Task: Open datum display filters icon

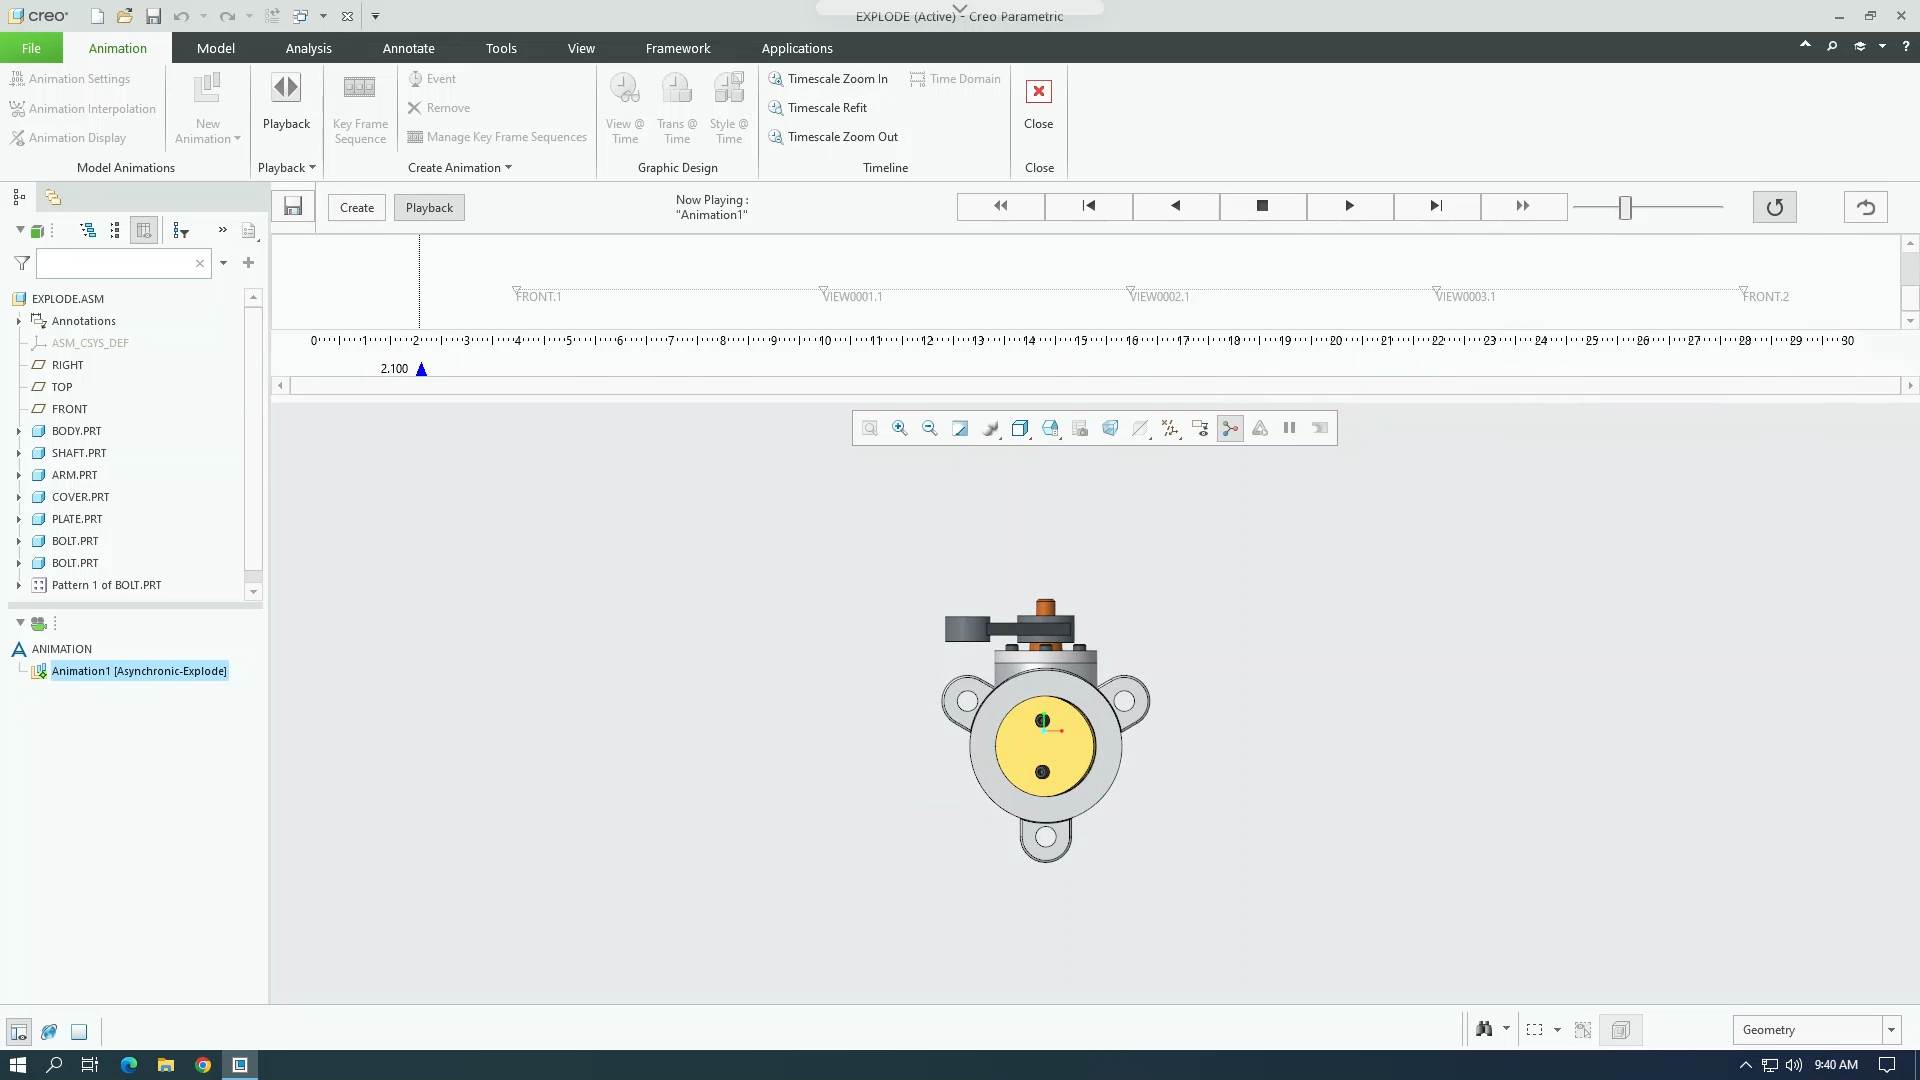Action: 1169,428
